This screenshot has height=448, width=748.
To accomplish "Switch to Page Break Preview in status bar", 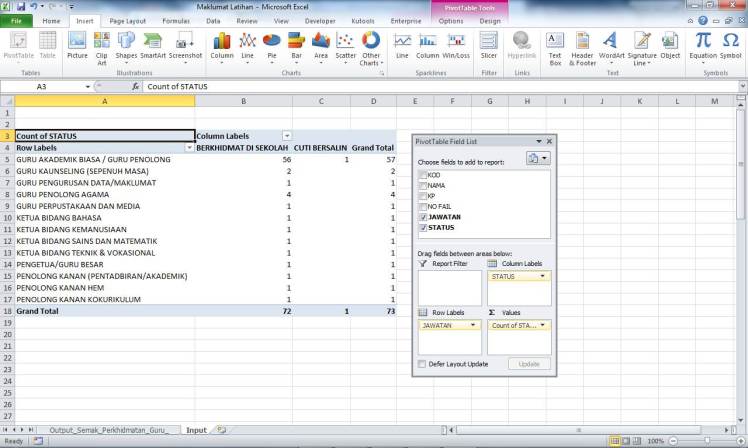I will (x=637, y=441).
